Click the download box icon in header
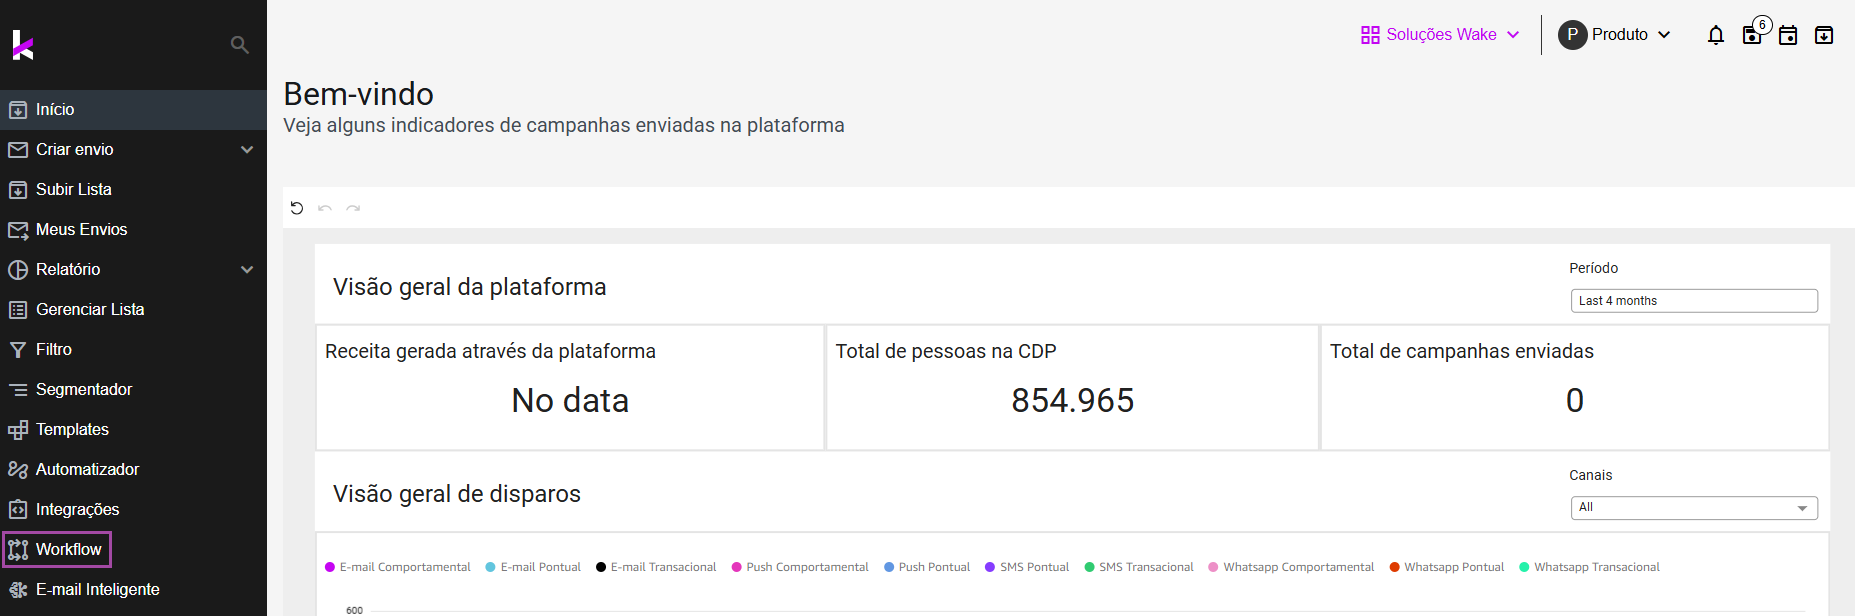Image resolution: width=1855 pixels, height=616 pixels. [1824, 35]
